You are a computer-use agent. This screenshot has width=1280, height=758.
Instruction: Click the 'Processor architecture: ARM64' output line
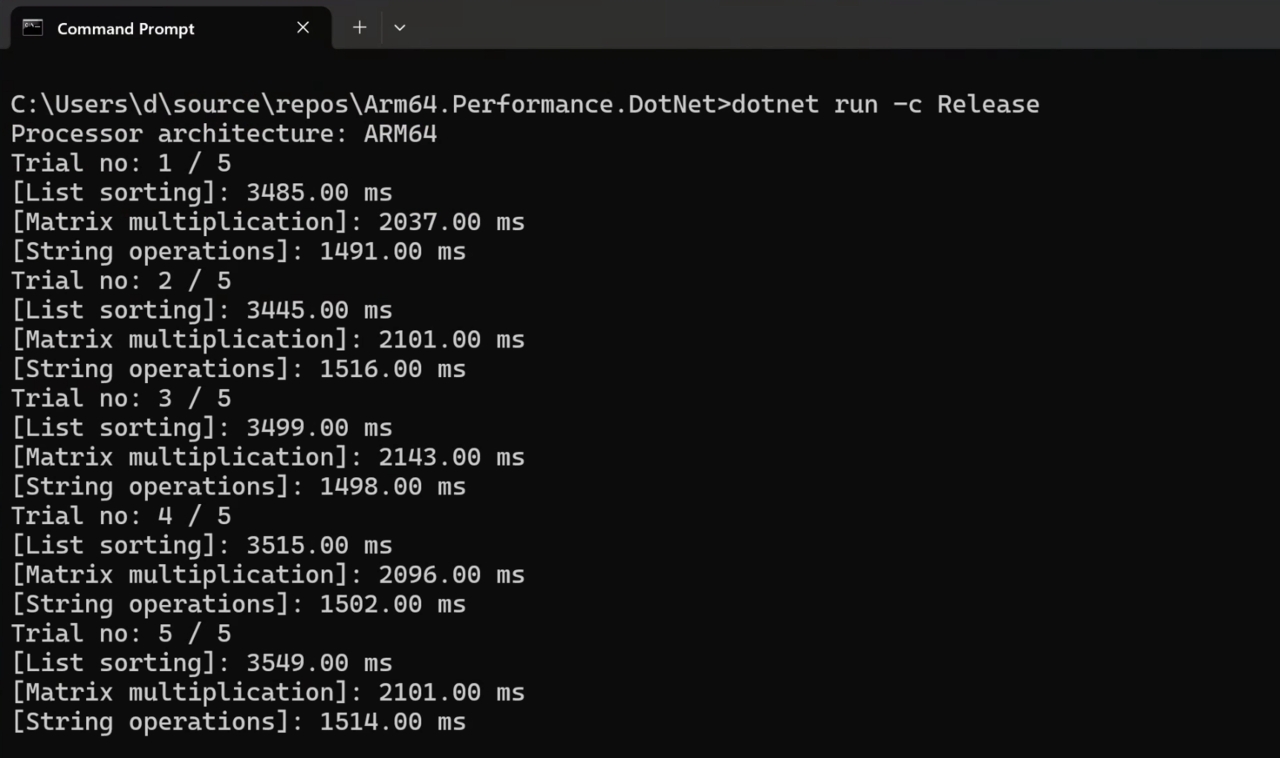[224, 133]
